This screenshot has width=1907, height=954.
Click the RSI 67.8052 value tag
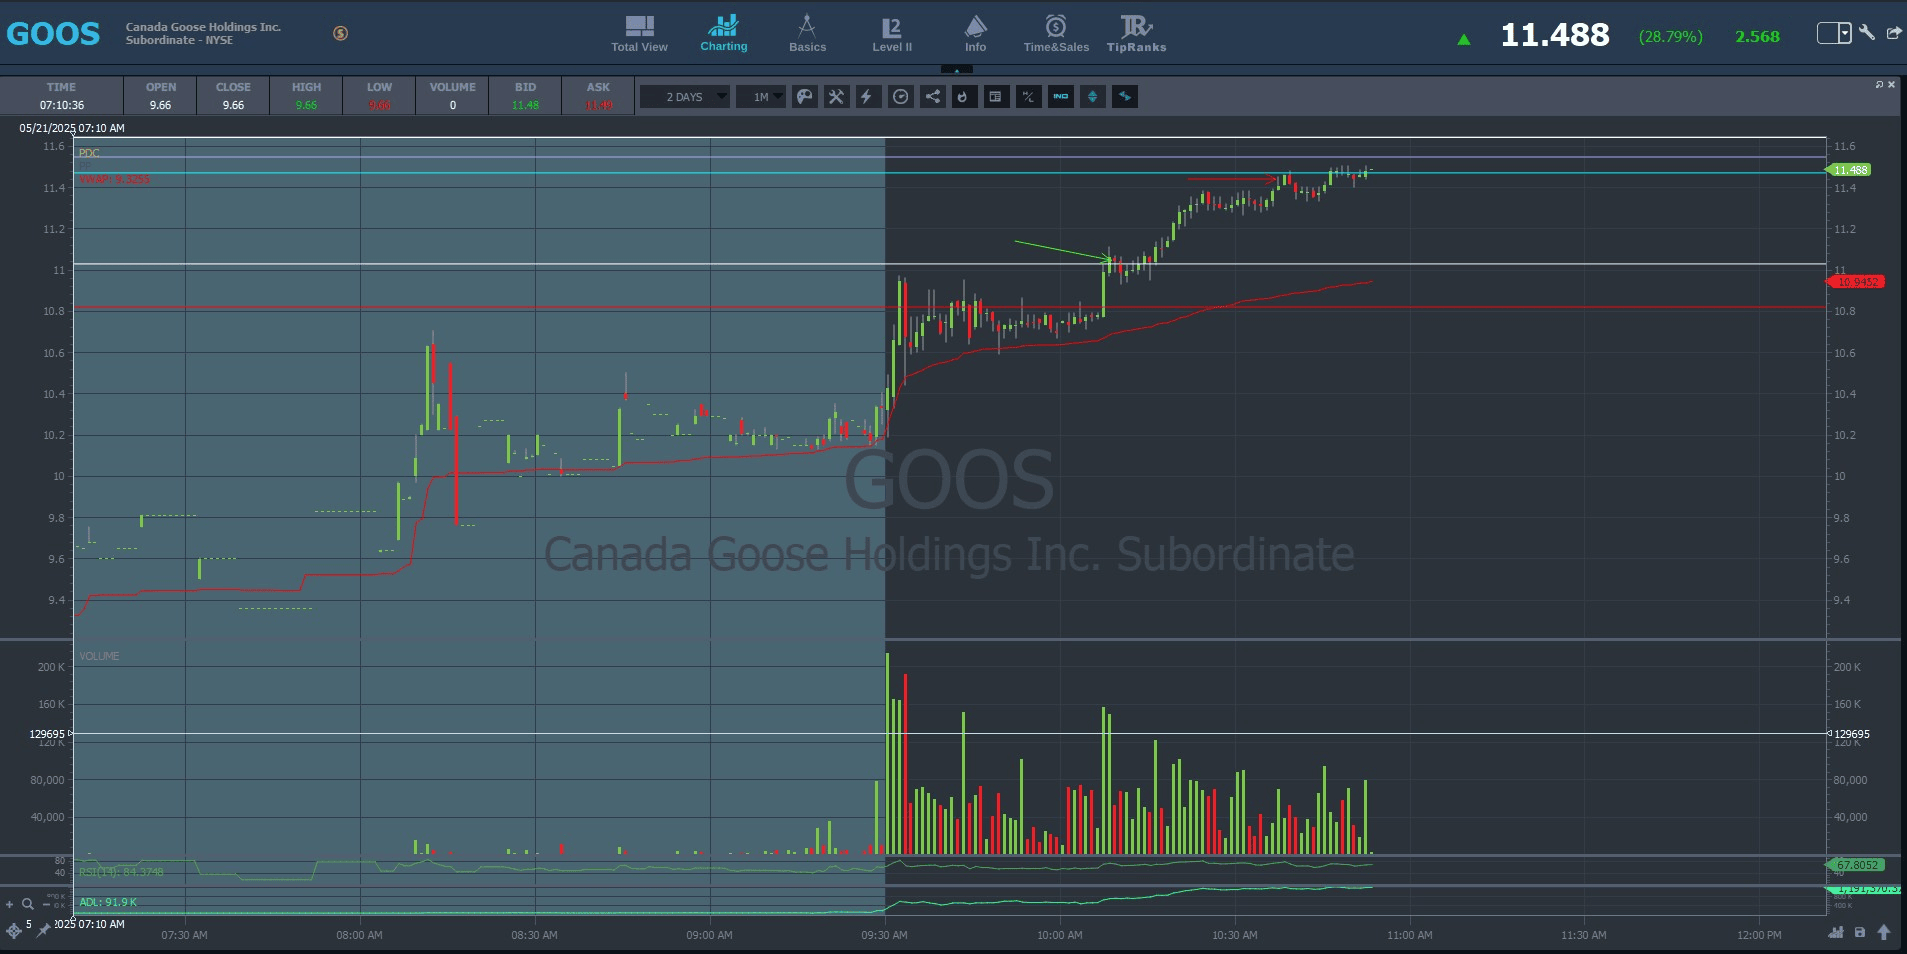[x=1857, y=865]
